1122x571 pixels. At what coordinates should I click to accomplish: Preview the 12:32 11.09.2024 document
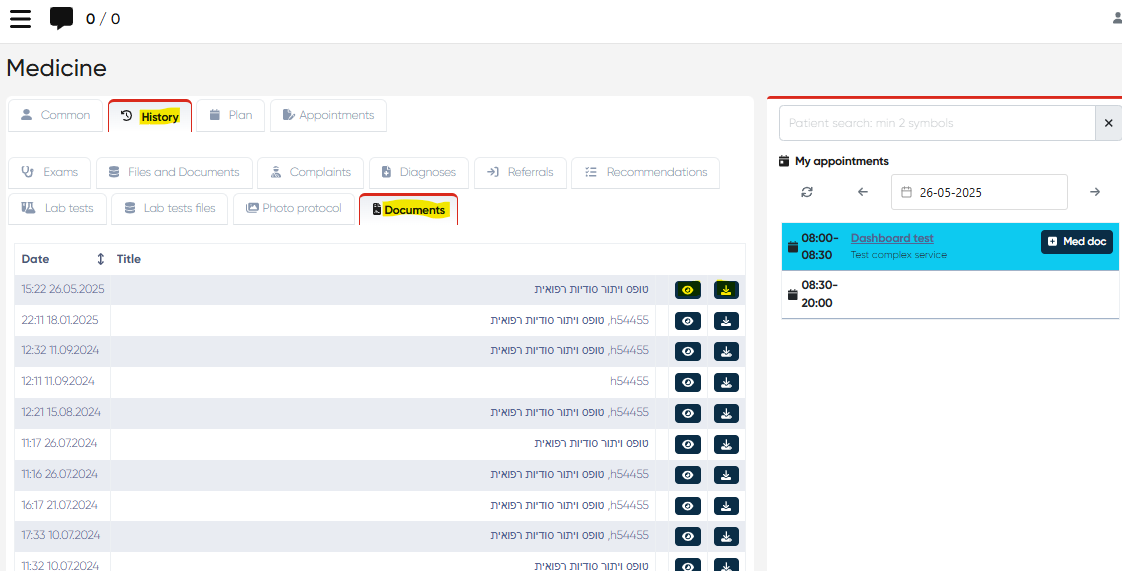coord(688,351)
